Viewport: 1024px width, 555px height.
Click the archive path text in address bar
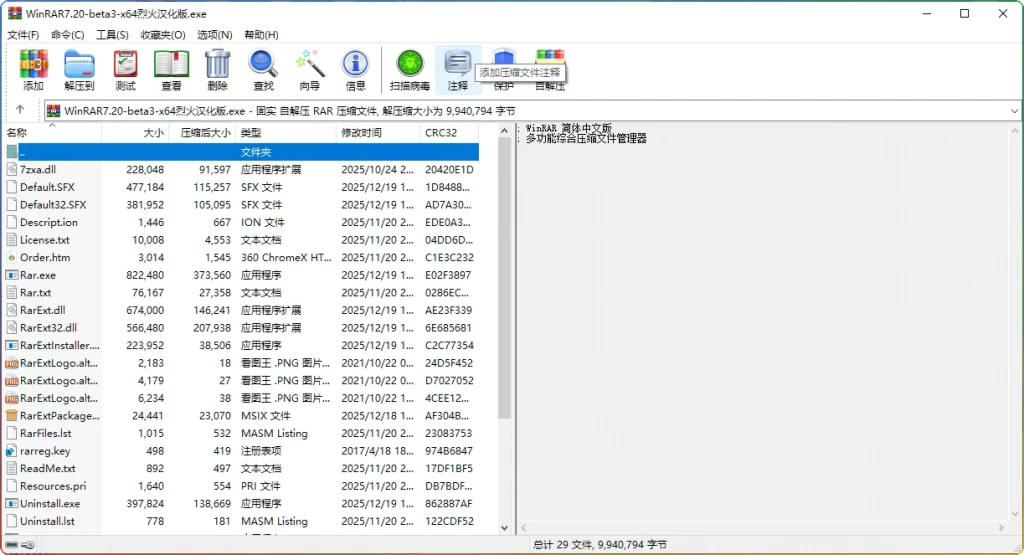(289, 111)
